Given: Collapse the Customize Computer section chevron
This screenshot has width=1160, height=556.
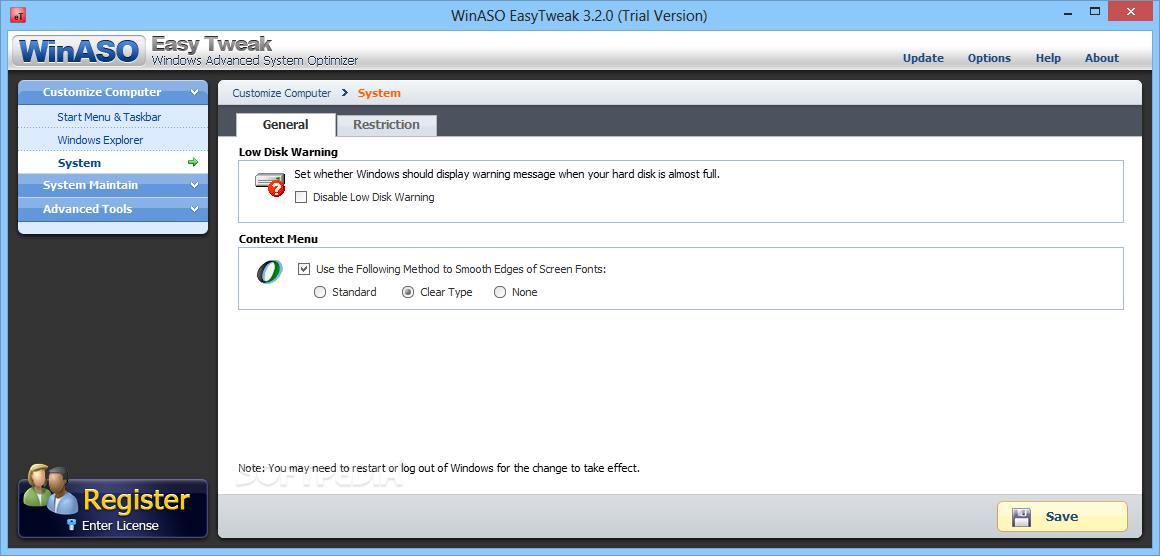Looking at the screenshot, I should (x=195, y=92).
